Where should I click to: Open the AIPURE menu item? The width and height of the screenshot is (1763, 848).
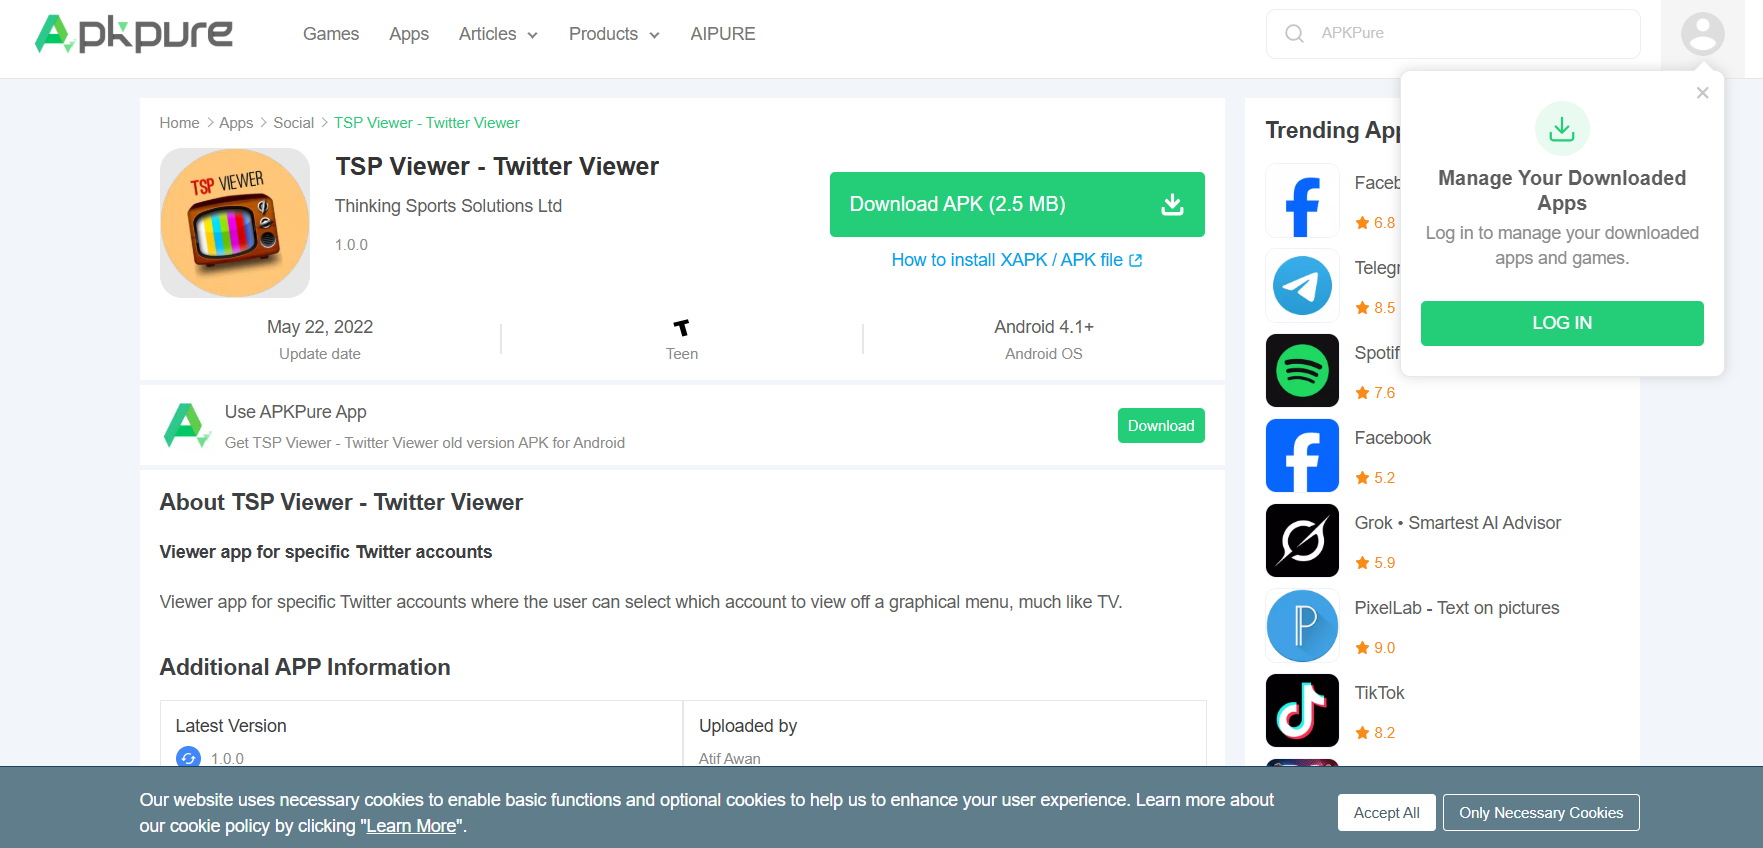(x=723, y=34)
